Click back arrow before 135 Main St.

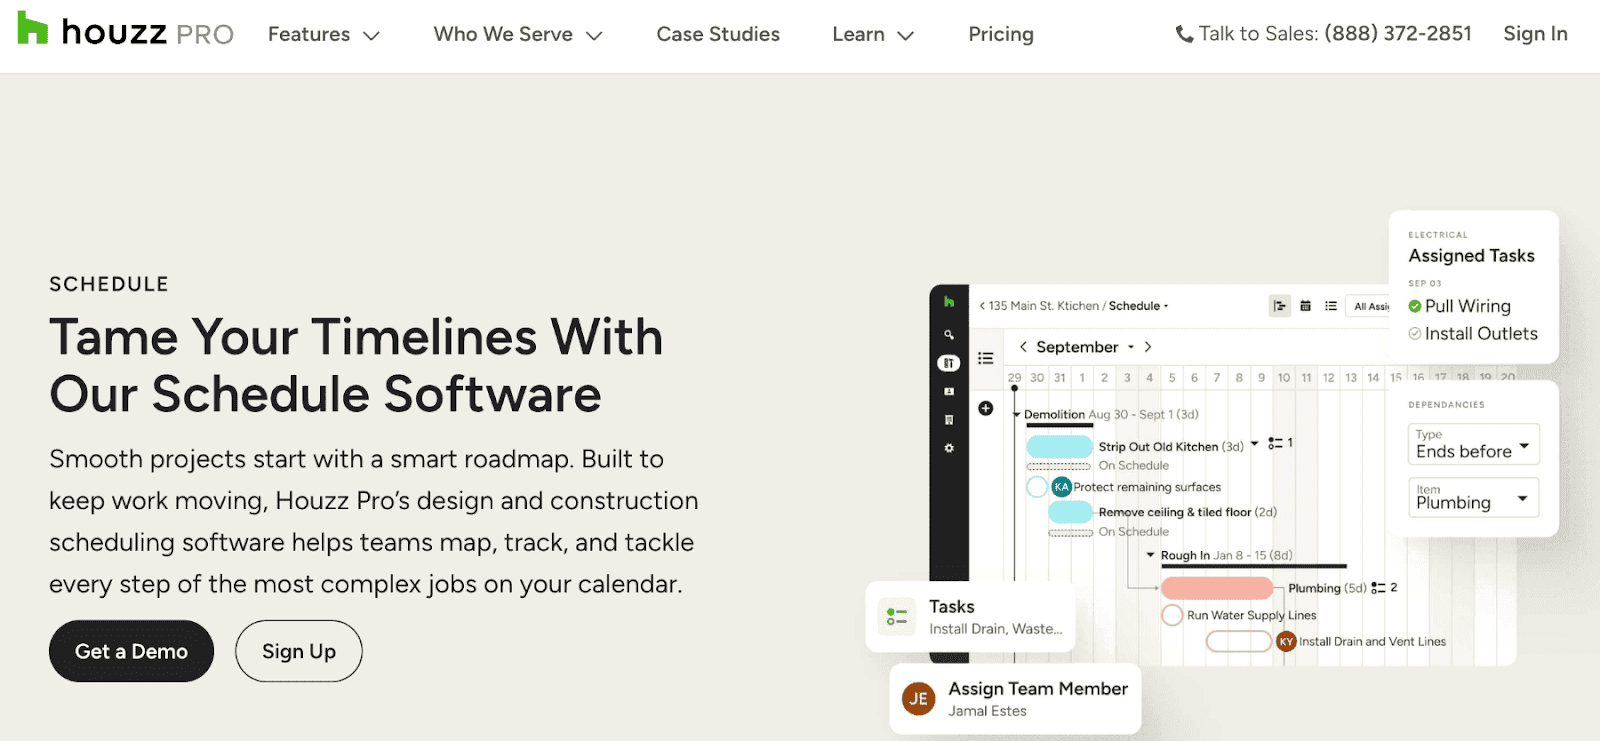click(982, 306)
